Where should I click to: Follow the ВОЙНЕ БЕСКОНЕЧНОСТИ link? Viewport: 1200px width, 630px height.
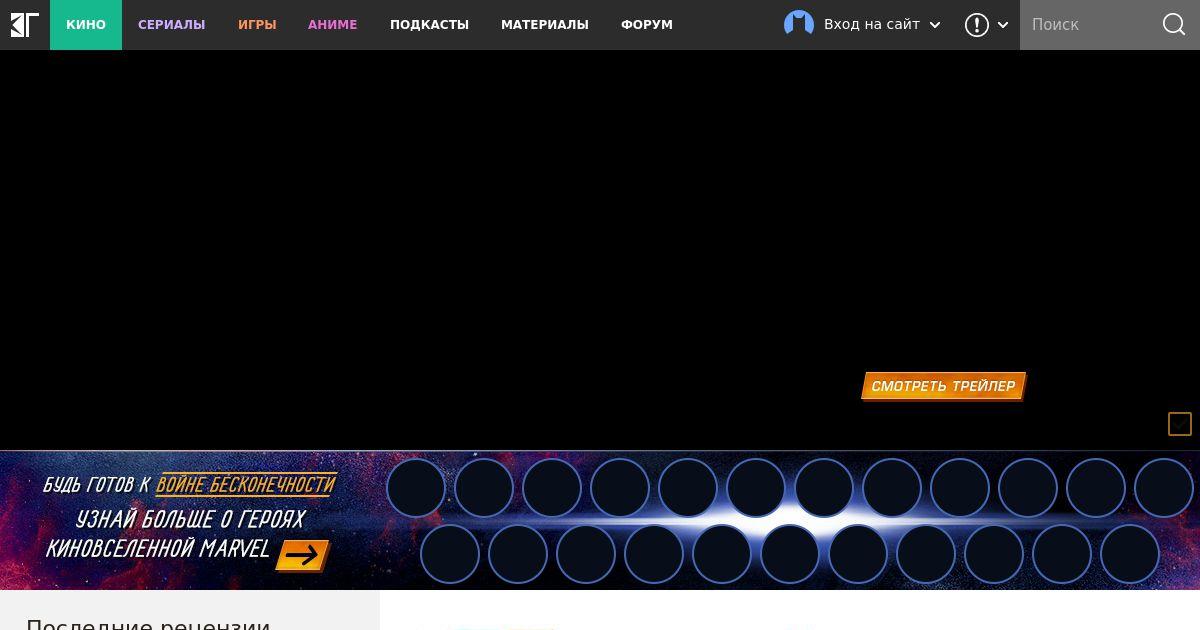point(245,485)
